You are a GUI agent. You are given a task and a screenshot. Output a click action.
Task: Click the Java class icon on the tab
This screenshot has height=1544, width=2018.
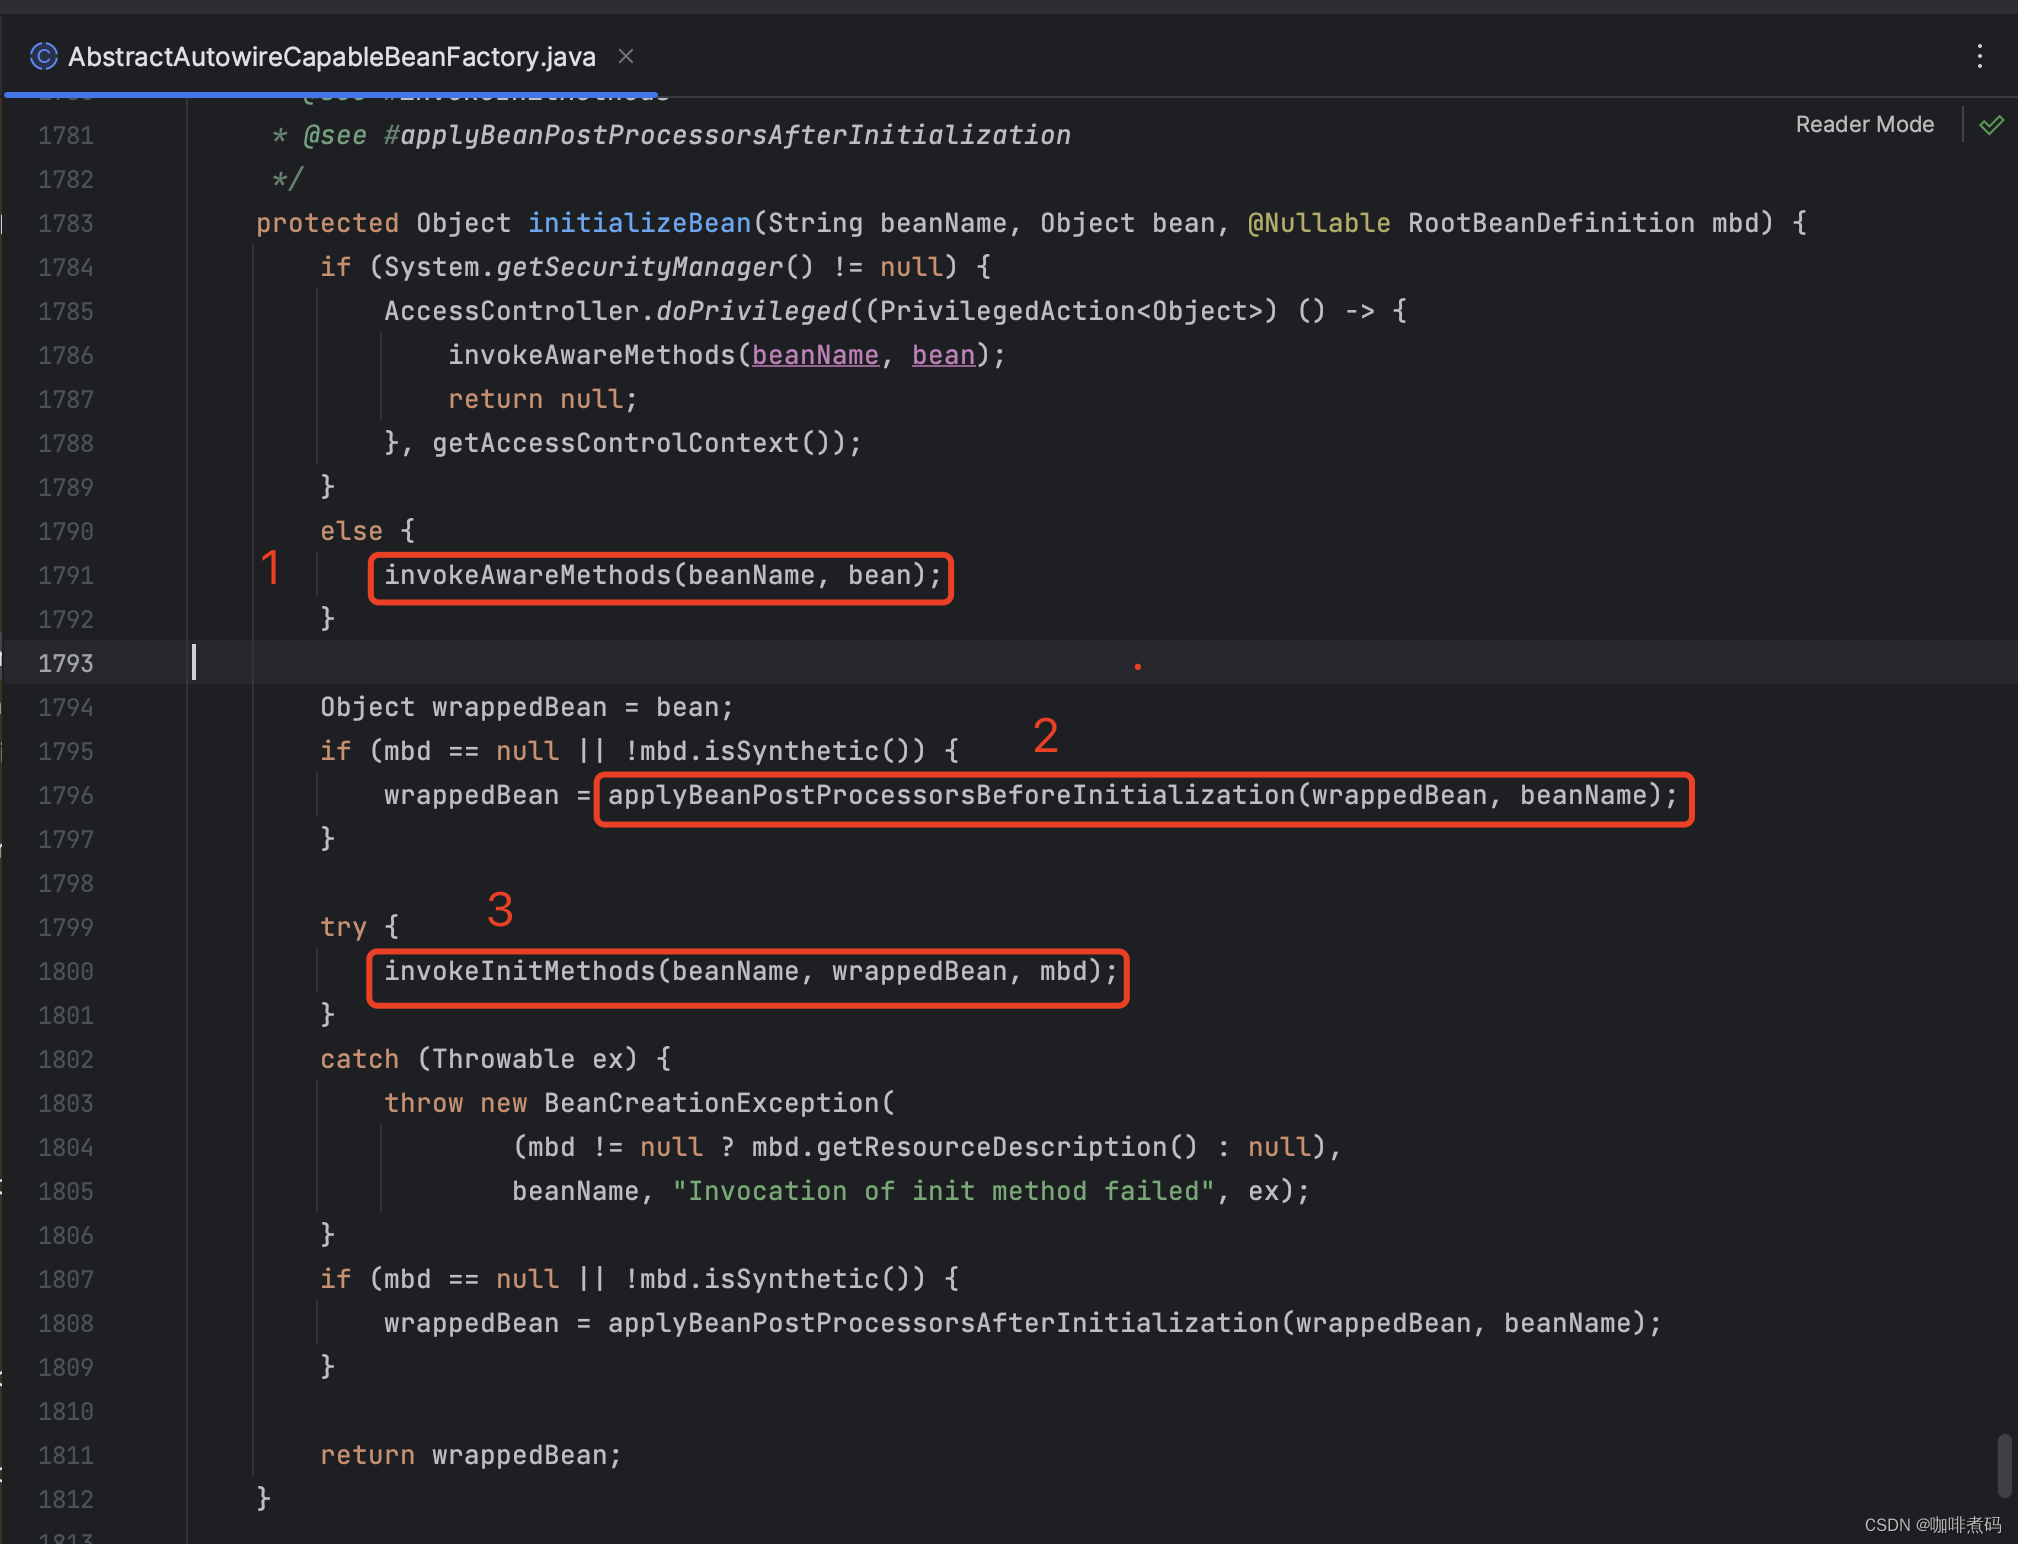point(44,56)
